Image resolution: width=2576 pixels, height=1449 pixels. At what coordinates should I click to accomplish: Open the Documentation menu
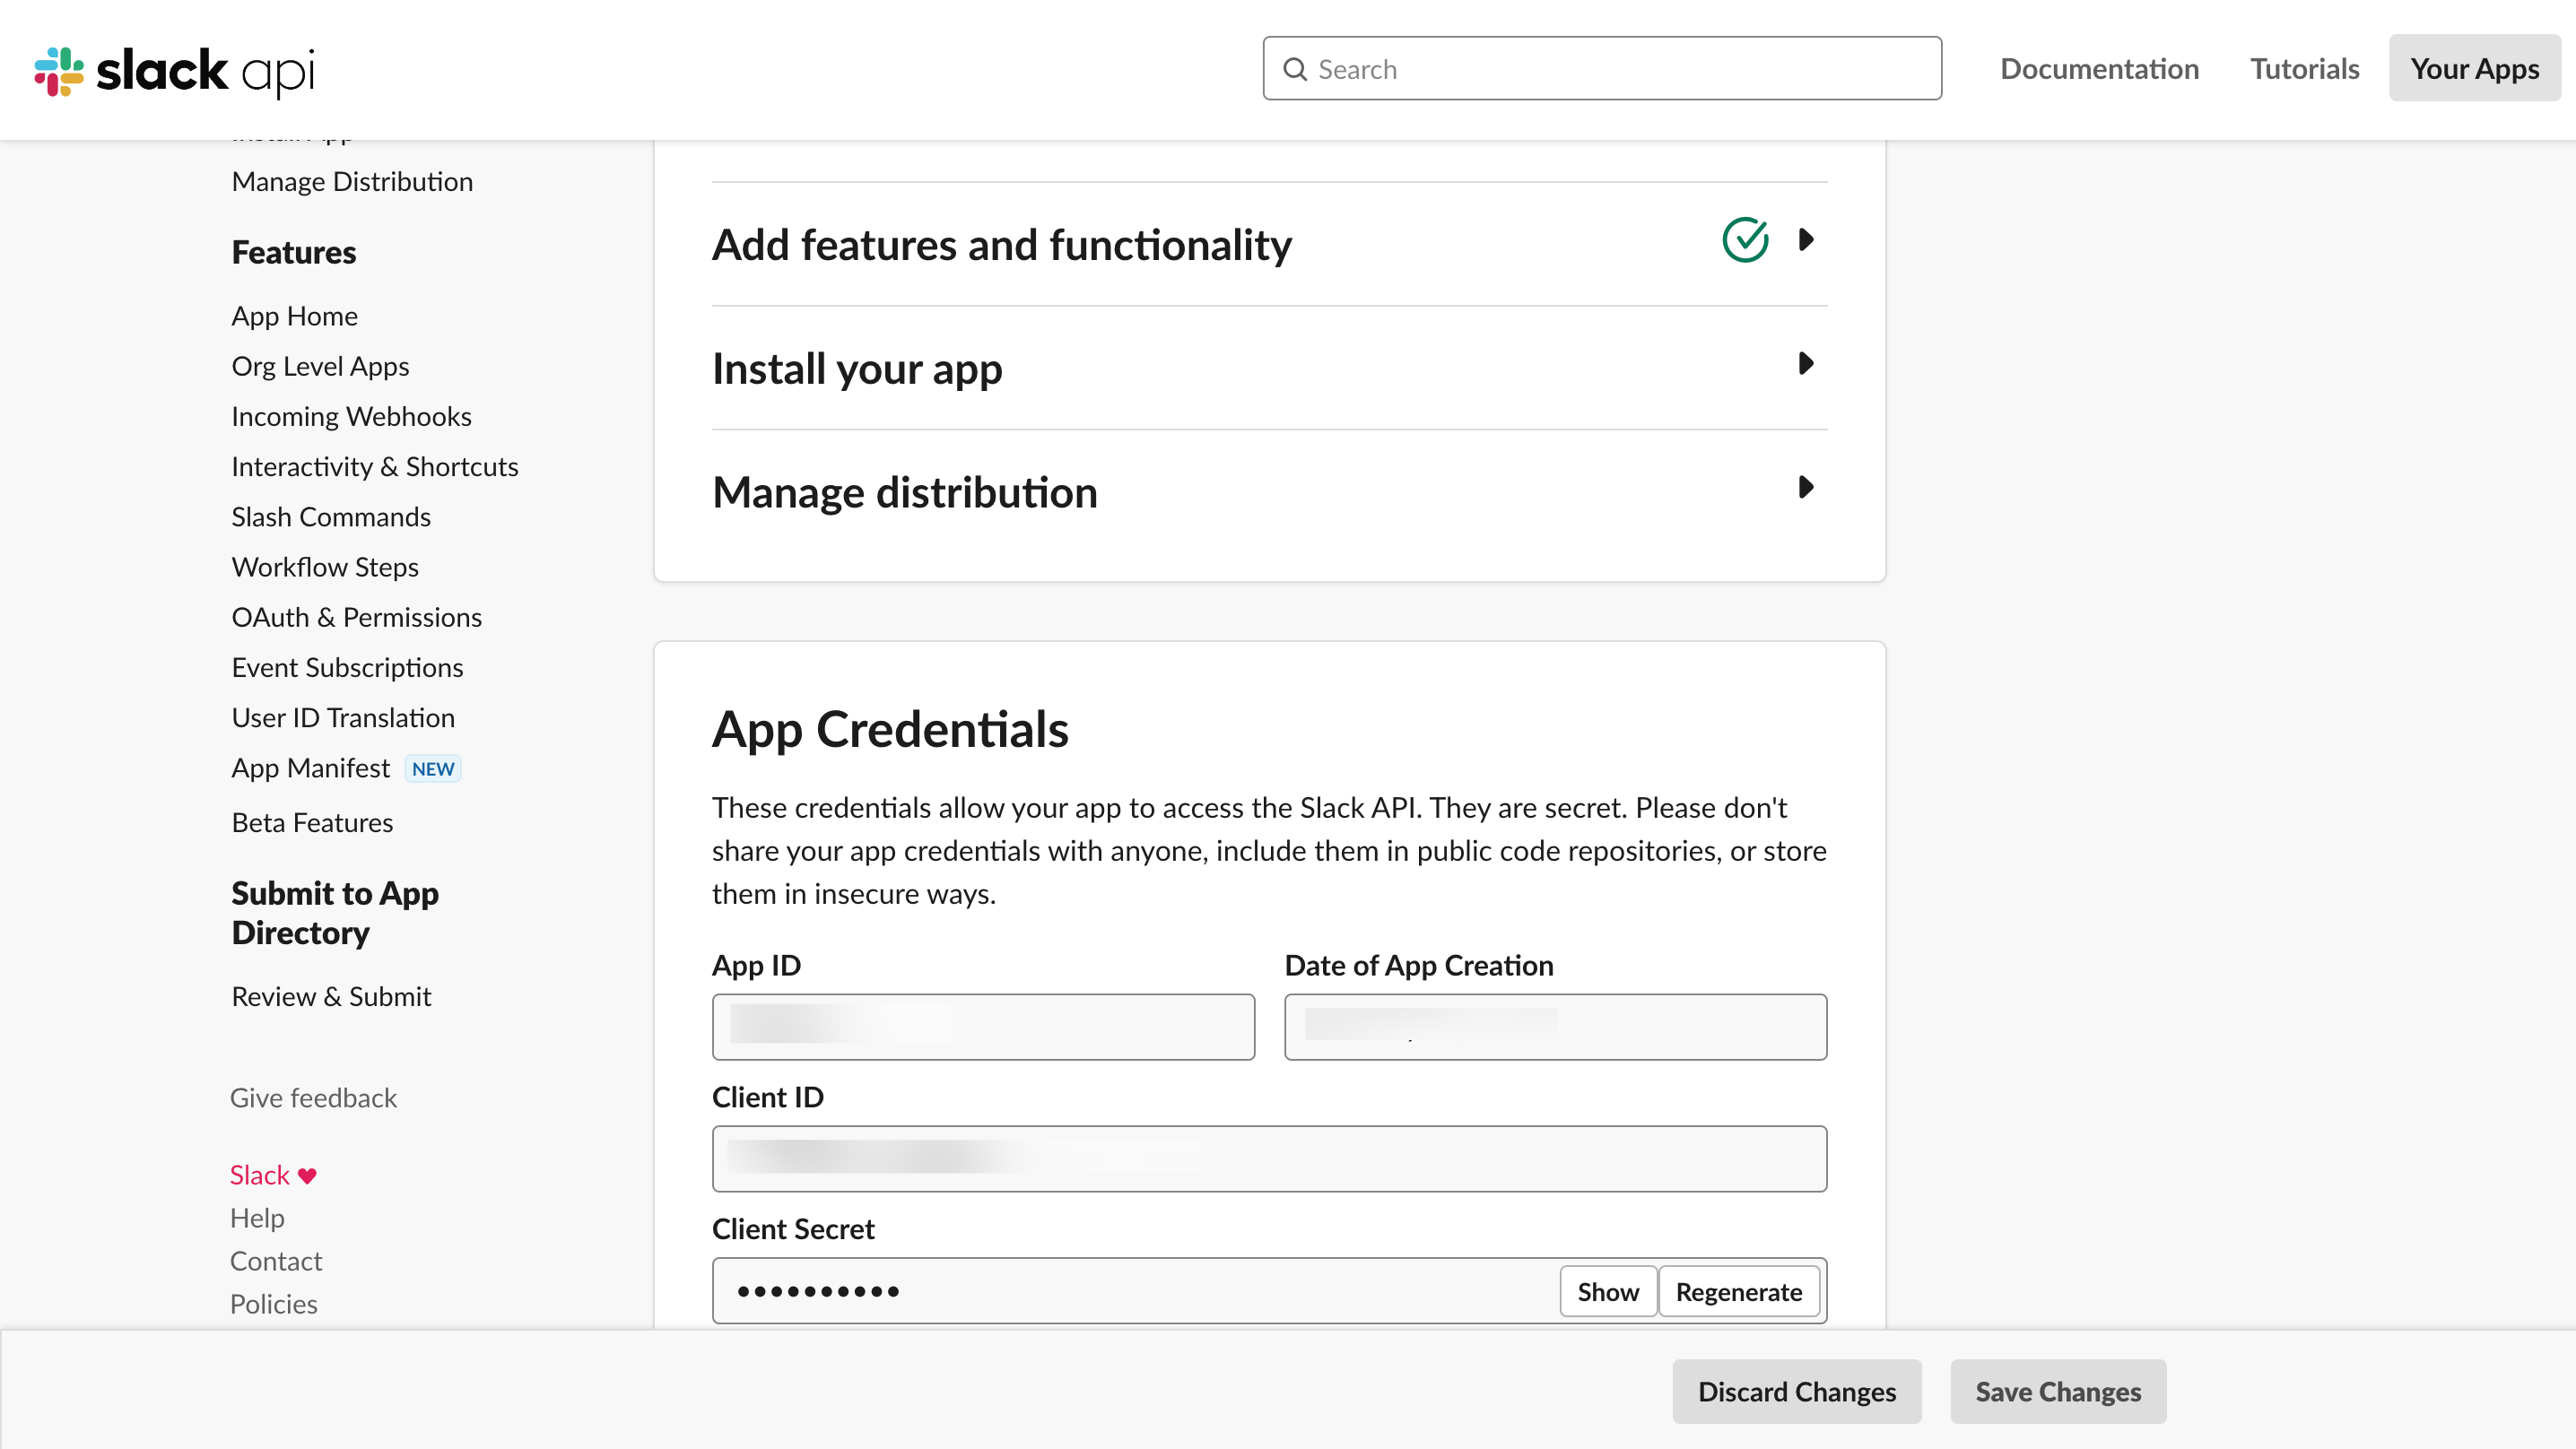pos(2099,69)
